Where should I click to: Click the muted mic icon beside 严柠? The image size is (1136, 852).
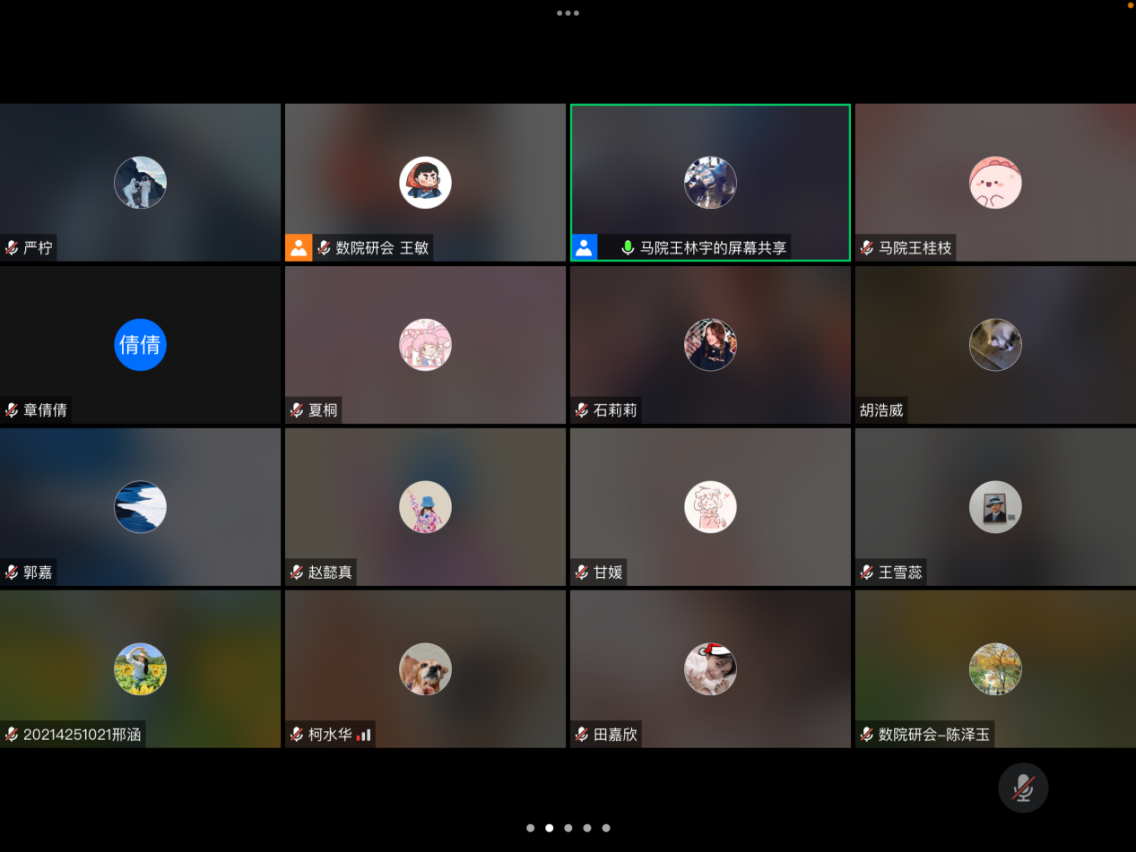12,248
